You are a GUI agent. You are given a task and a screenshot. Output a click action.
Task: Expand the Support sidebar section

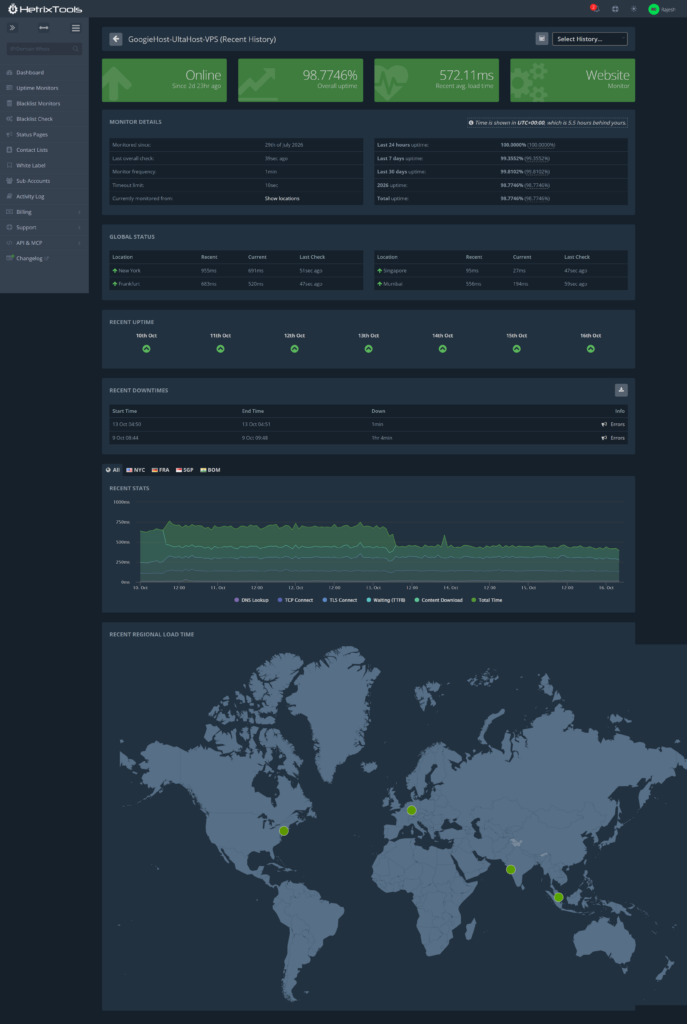44,227
